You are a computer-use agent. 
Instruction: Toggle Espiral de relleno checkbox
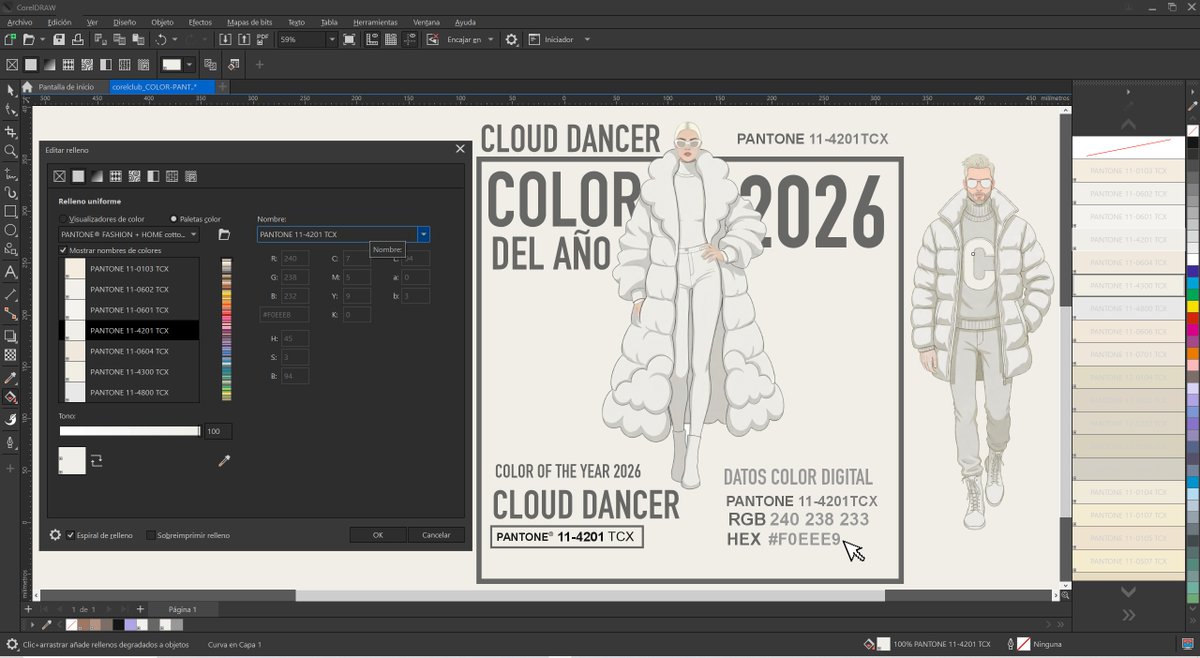pos(70,535)
